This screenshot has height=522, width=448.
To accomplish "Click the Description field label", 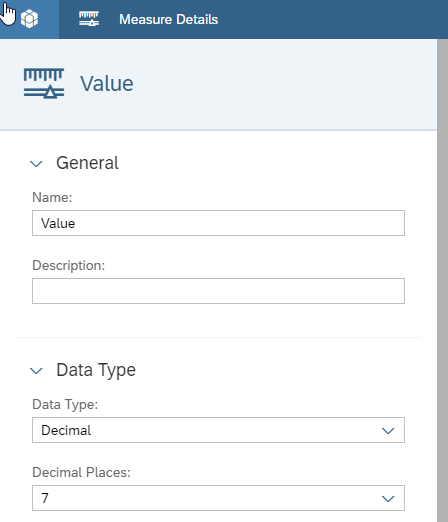I will [68, 265].
